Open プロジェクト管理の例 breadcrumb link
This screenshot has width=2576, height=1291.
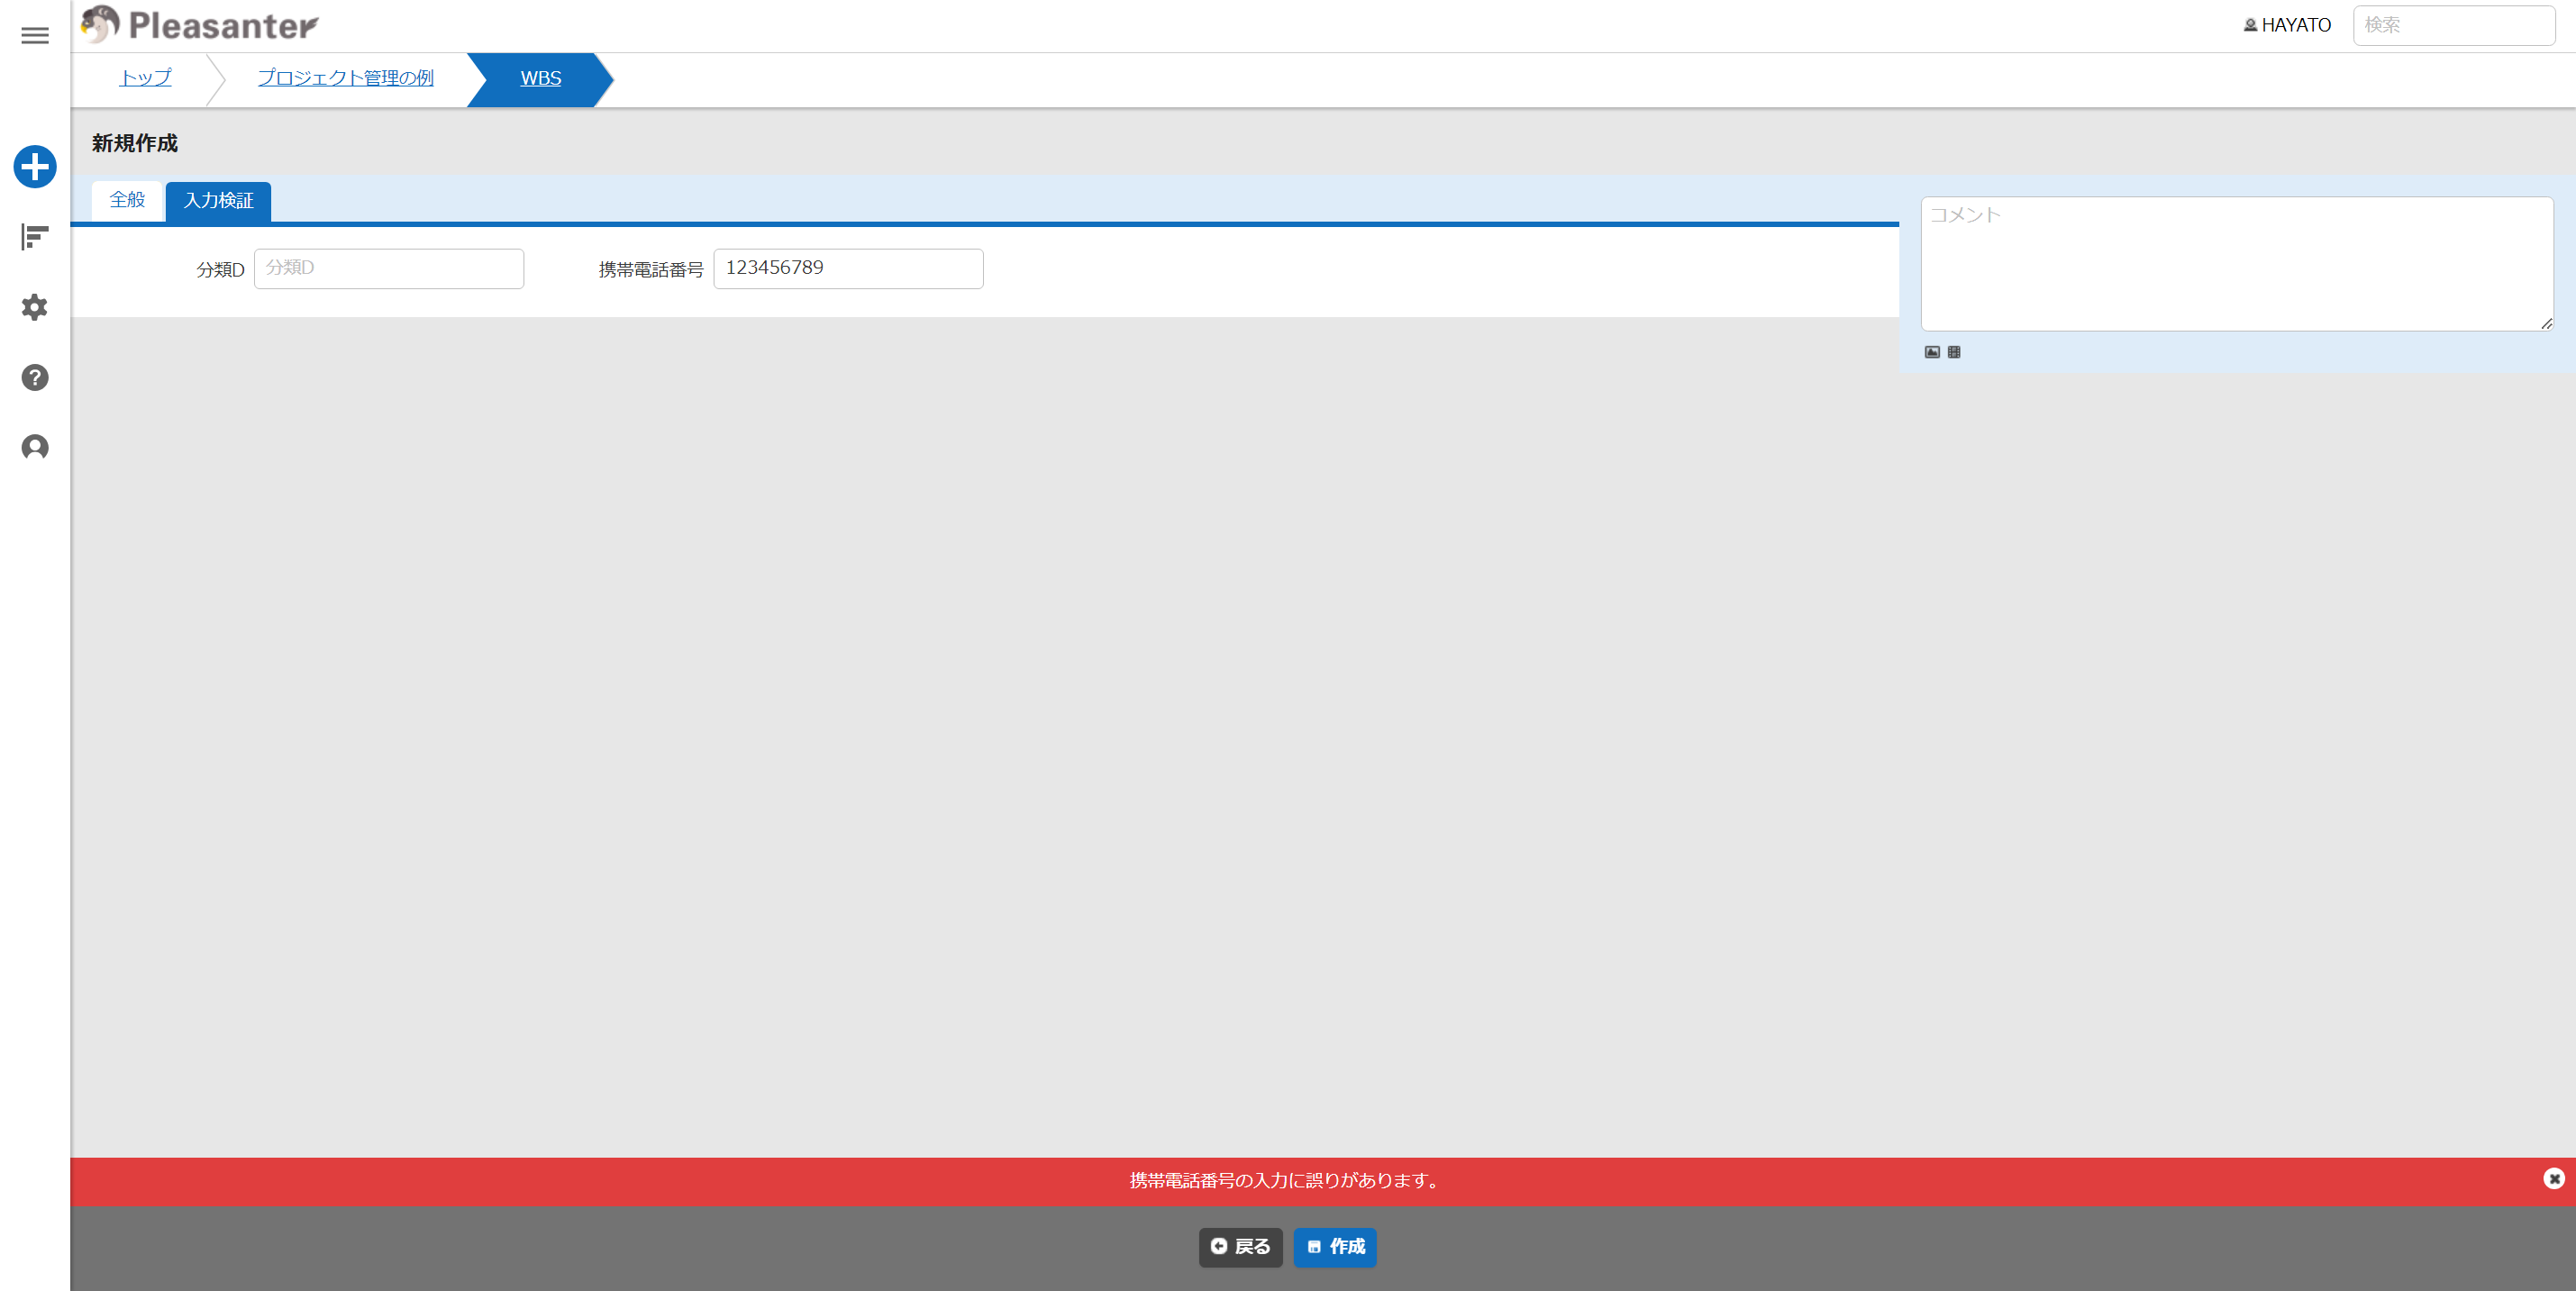coord(345,78)
